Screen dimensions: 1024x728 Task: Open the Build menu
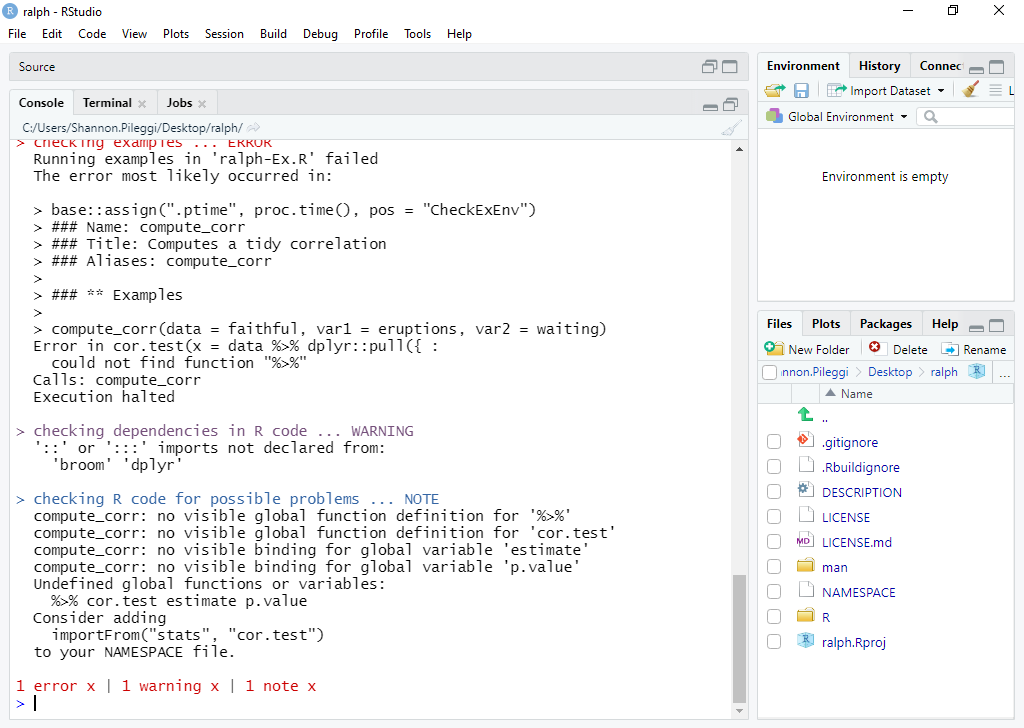tap(273, 34)
